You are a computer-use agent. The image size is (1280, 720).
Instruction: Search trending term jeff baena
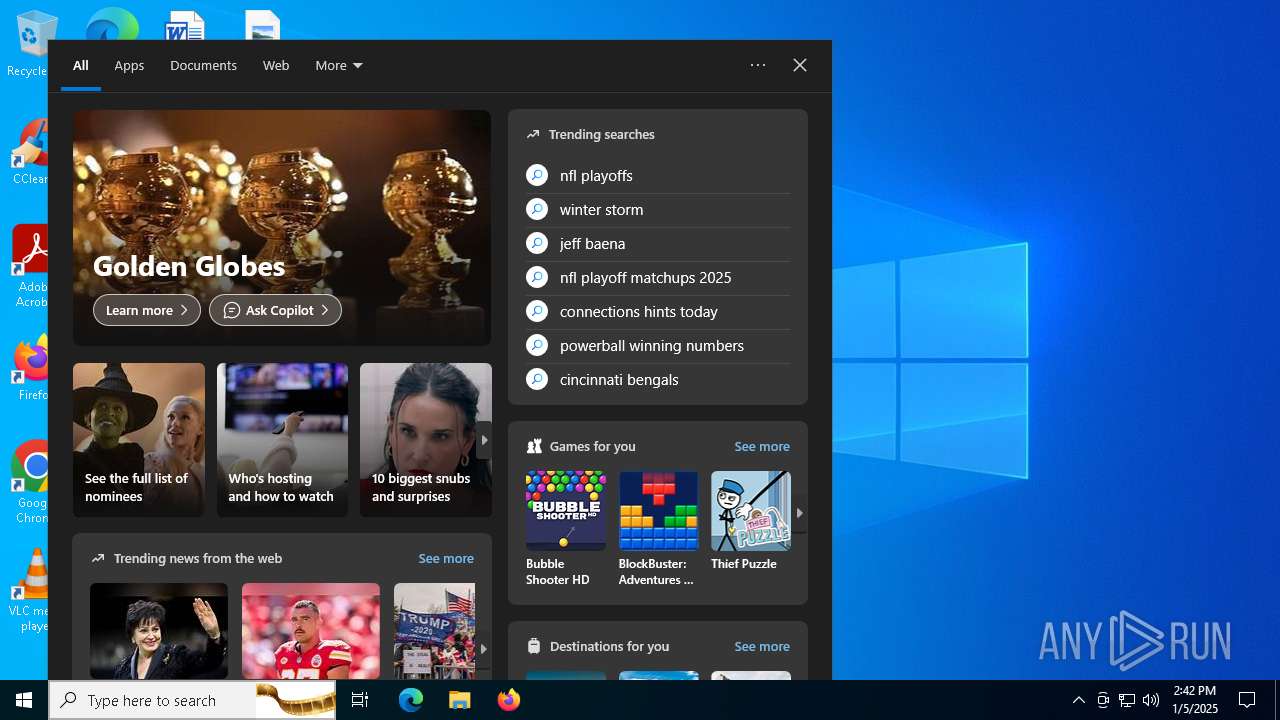point(592,243)
